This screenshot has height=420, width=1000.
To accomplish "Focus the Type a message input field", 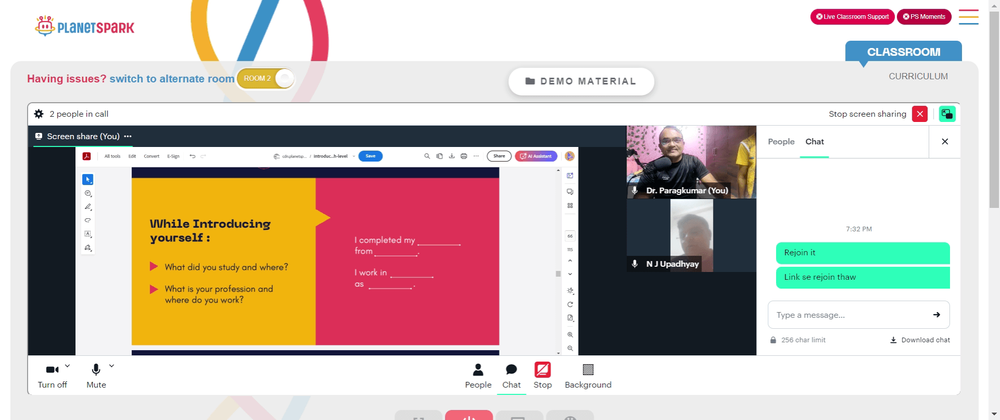I will [858, 314].
